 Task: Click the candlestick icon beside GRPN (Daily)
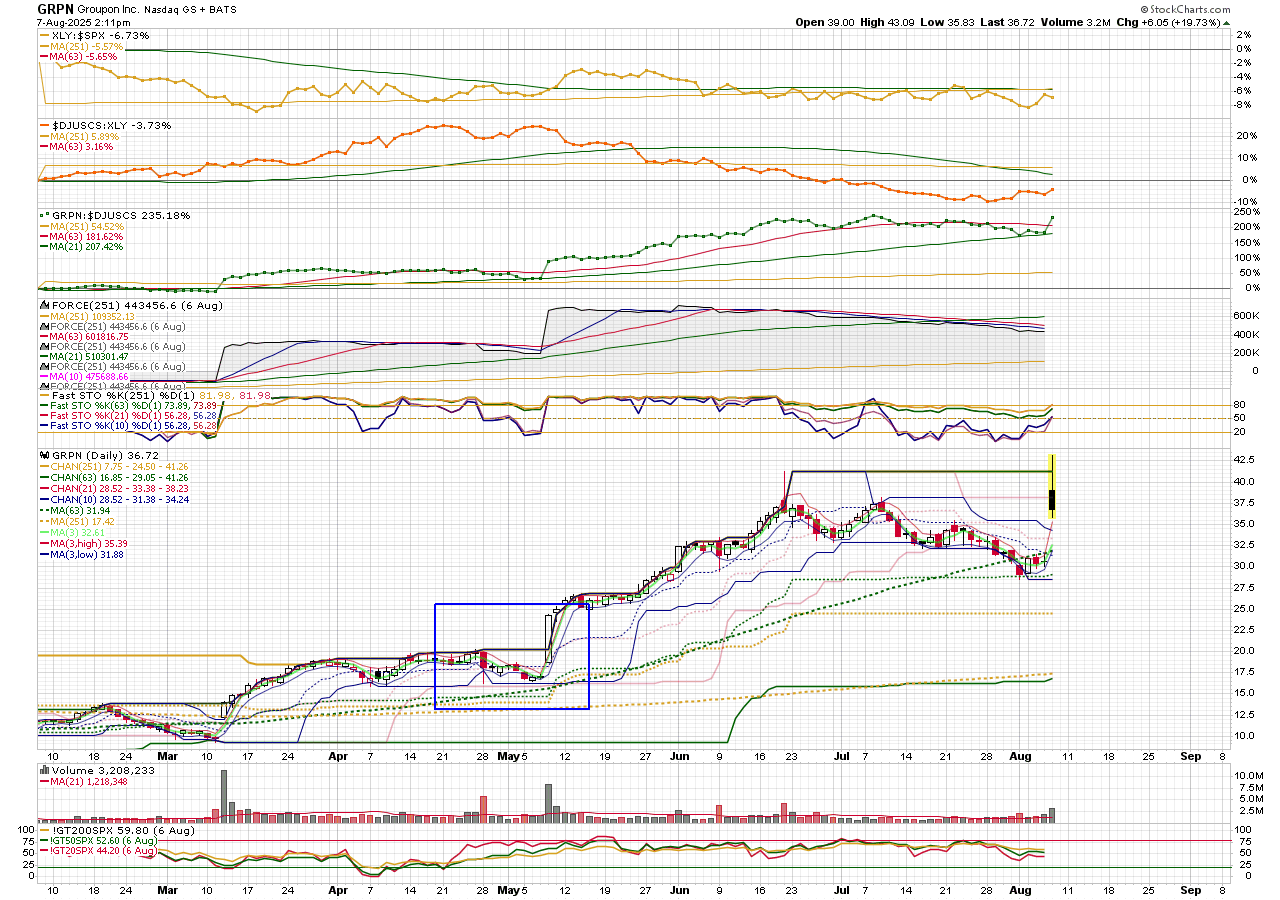pyautogui.click(x=43, y=454)
